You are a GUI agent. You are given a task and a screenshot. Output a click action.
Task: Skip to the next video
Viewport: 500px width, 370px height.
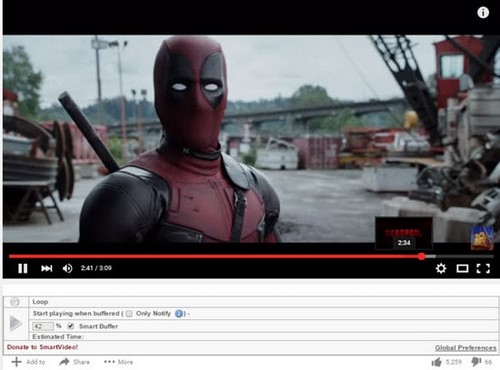pos(46,268)
